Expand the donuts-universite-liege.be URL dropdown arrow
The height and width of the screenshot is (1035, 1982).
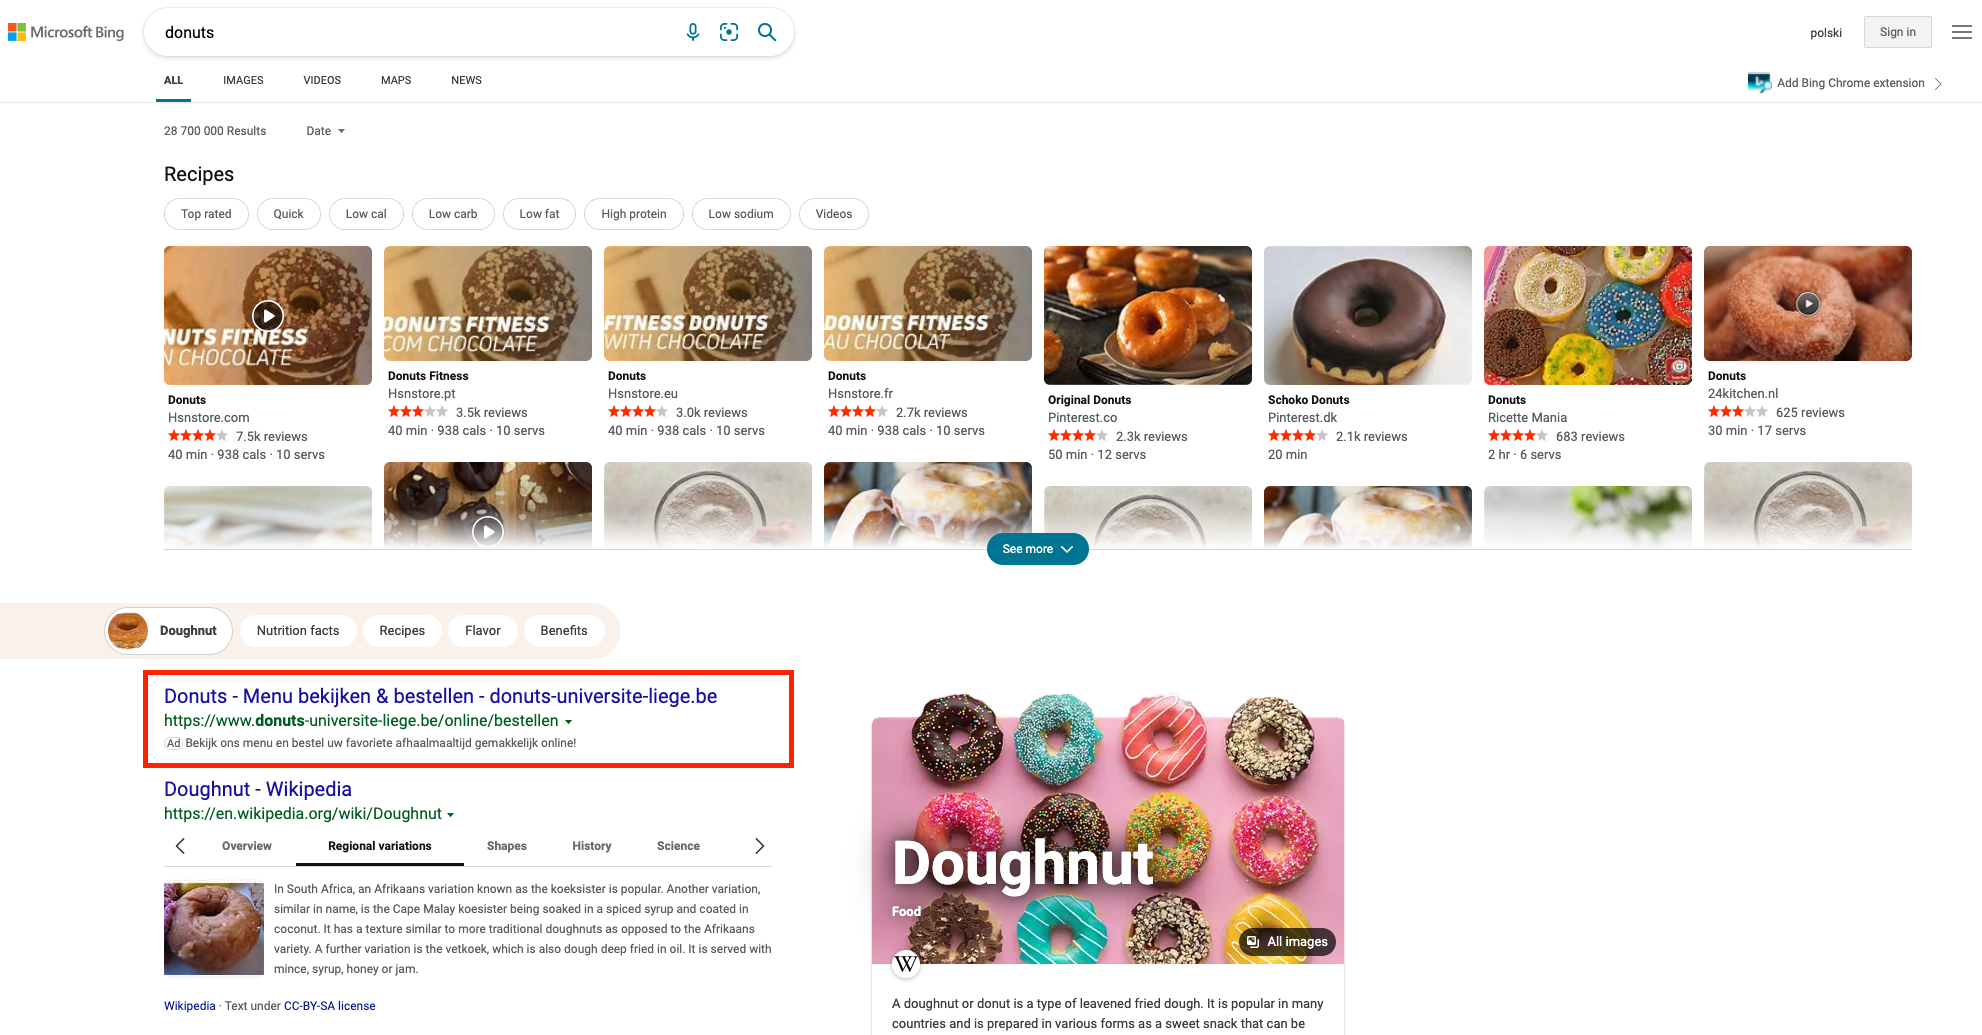[x=569, y=722]
